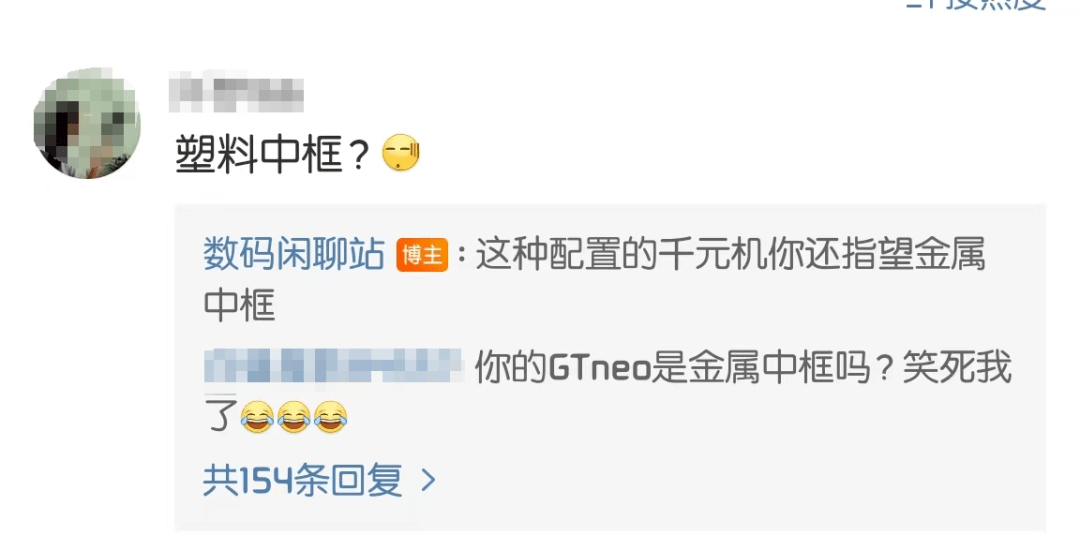Open the blurred username before 你的GTneo

click(333, 366)
